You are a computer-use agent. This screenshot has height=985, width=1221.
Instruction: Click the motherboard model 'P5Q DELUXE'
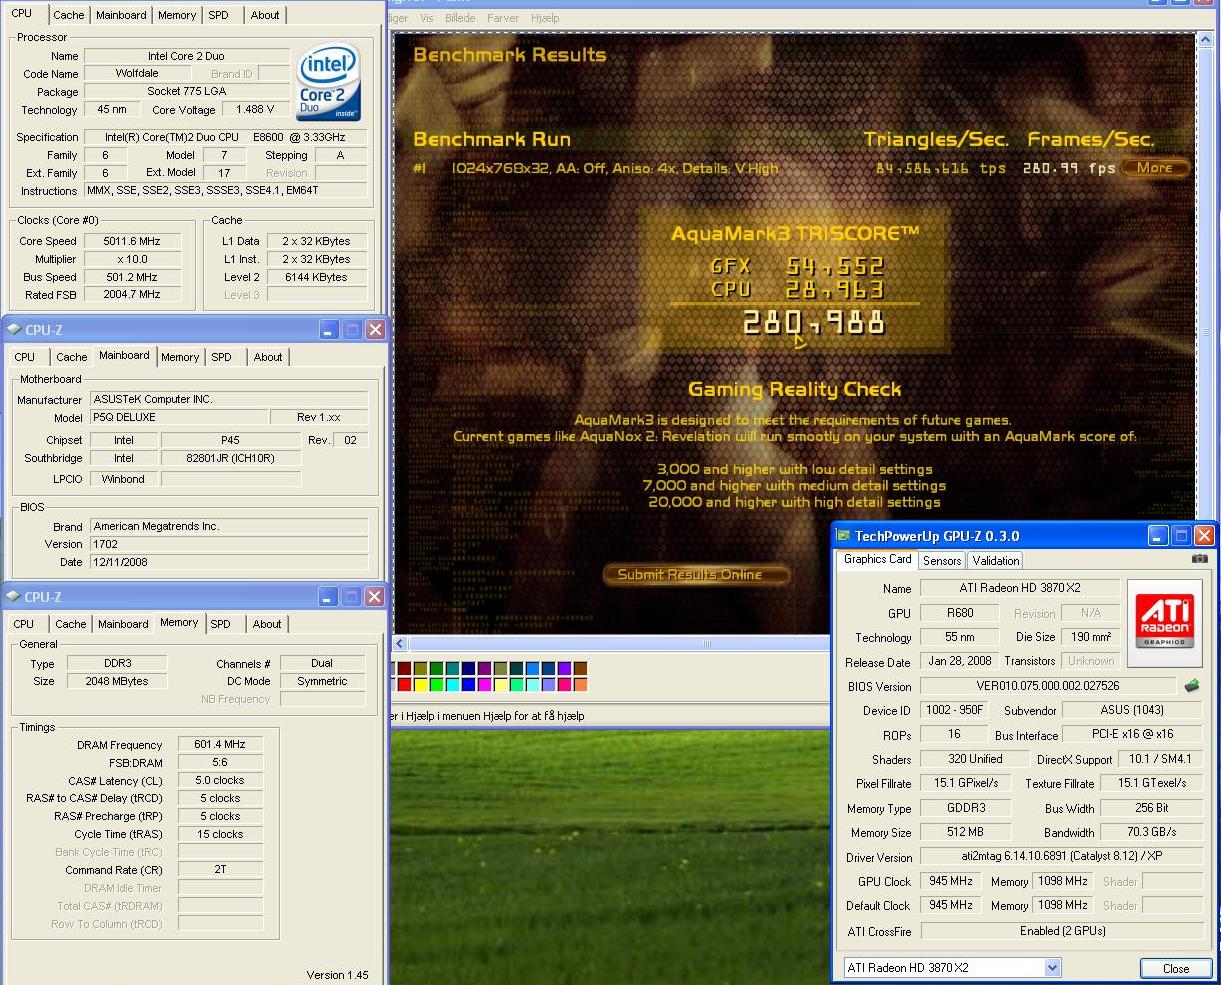(x=179, y=417)
